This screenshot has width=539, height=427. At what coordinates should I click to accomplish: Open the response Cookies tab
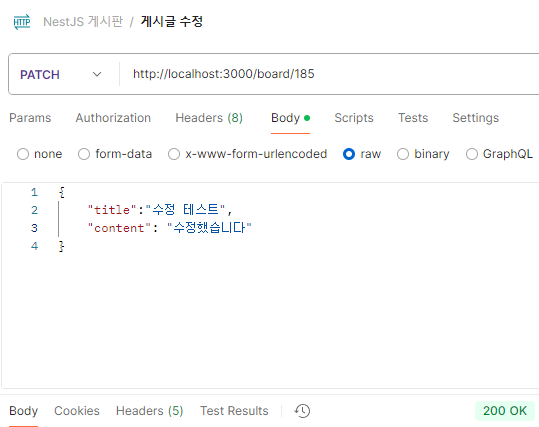click(x=77, y=411)
